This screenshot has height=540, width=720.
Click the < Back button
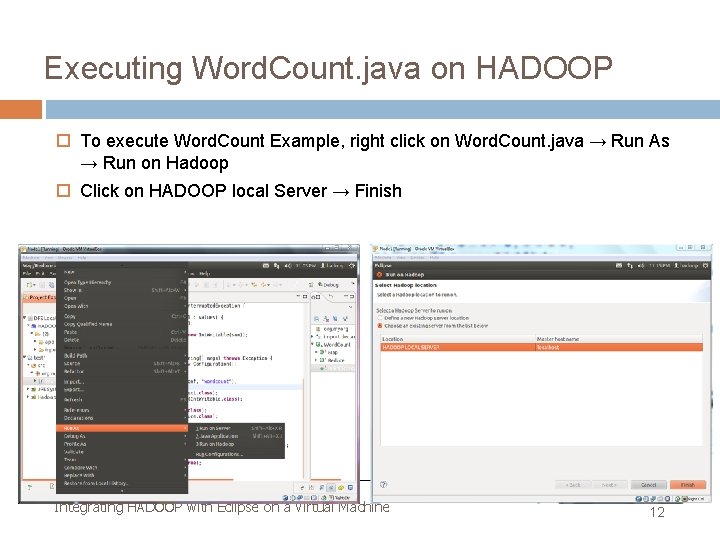coord(573,485)
